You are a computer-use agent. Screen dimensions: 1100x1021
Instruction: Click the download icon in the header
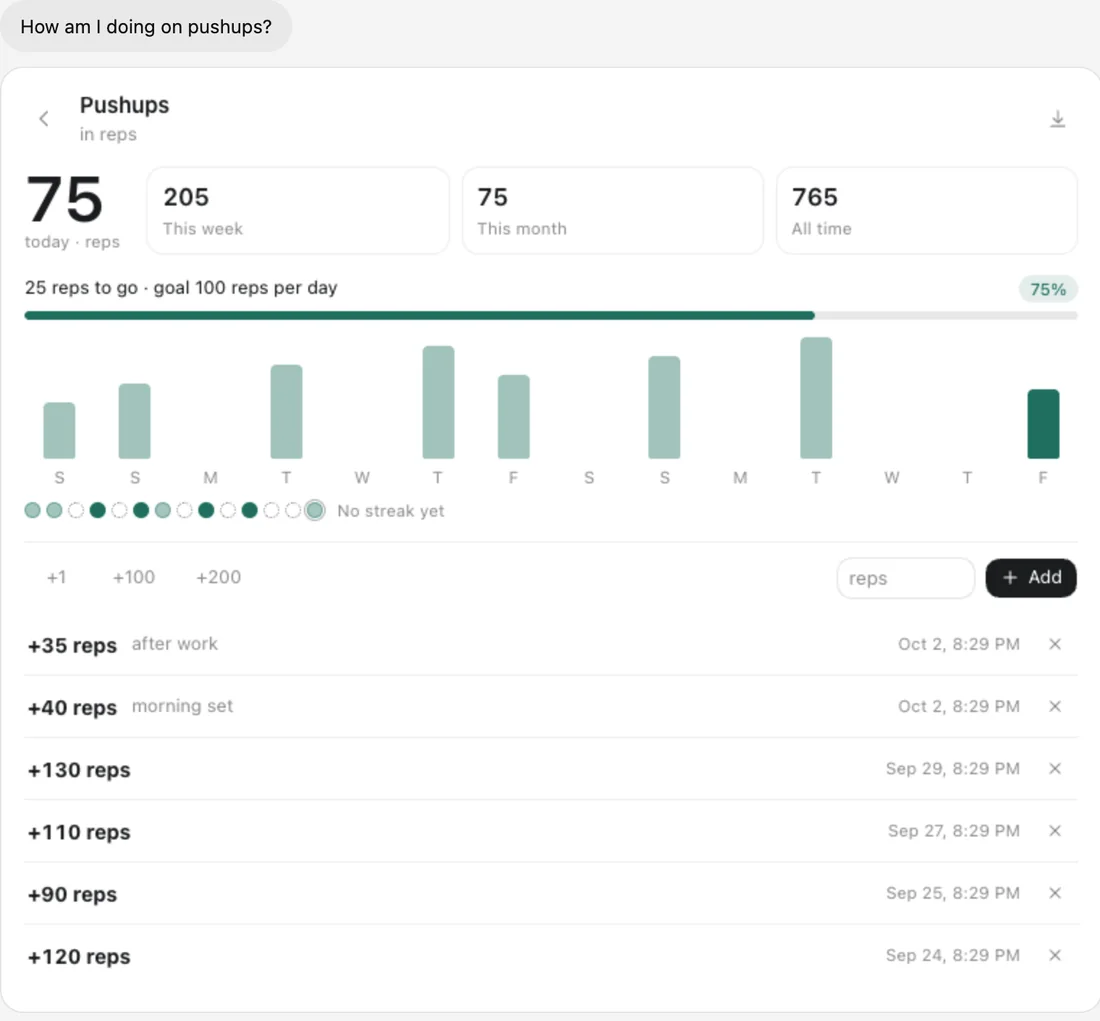(1057, 119)
